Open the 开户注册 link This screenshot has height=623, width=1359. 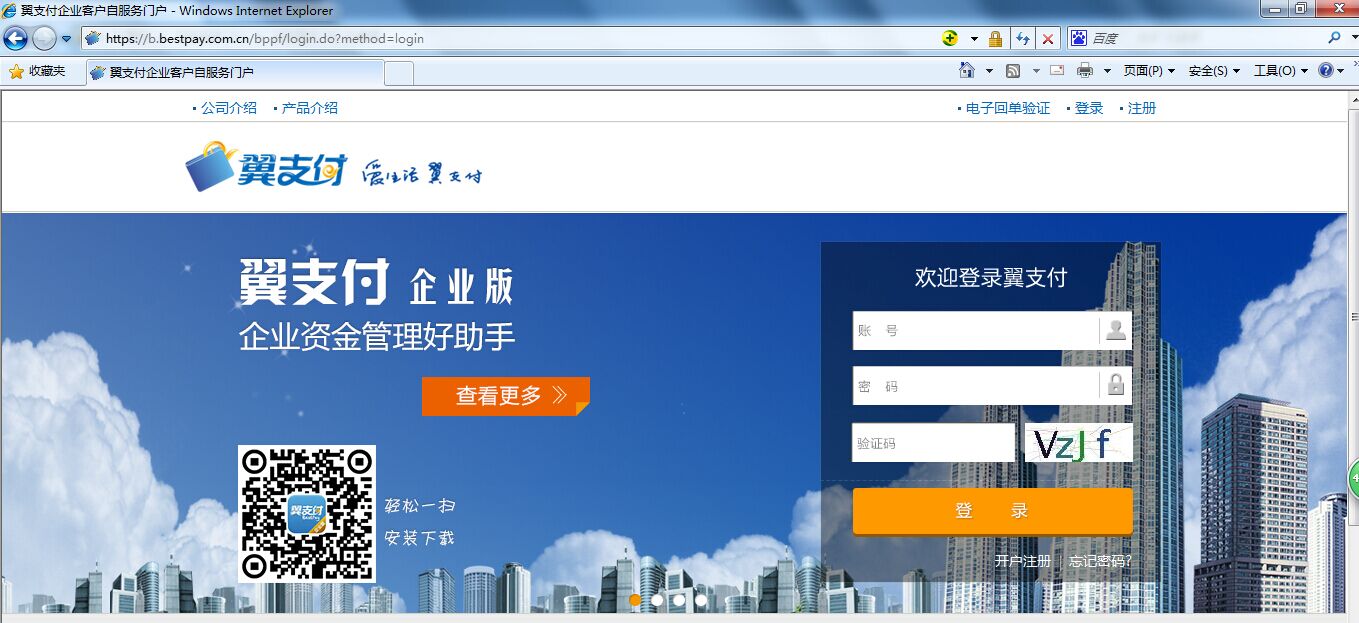click(1023, 561)
